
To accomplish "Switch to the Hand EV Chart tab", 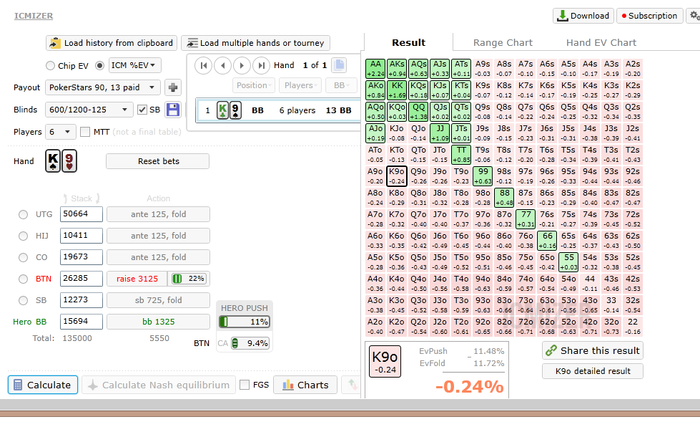I will (x=601, y=42).
